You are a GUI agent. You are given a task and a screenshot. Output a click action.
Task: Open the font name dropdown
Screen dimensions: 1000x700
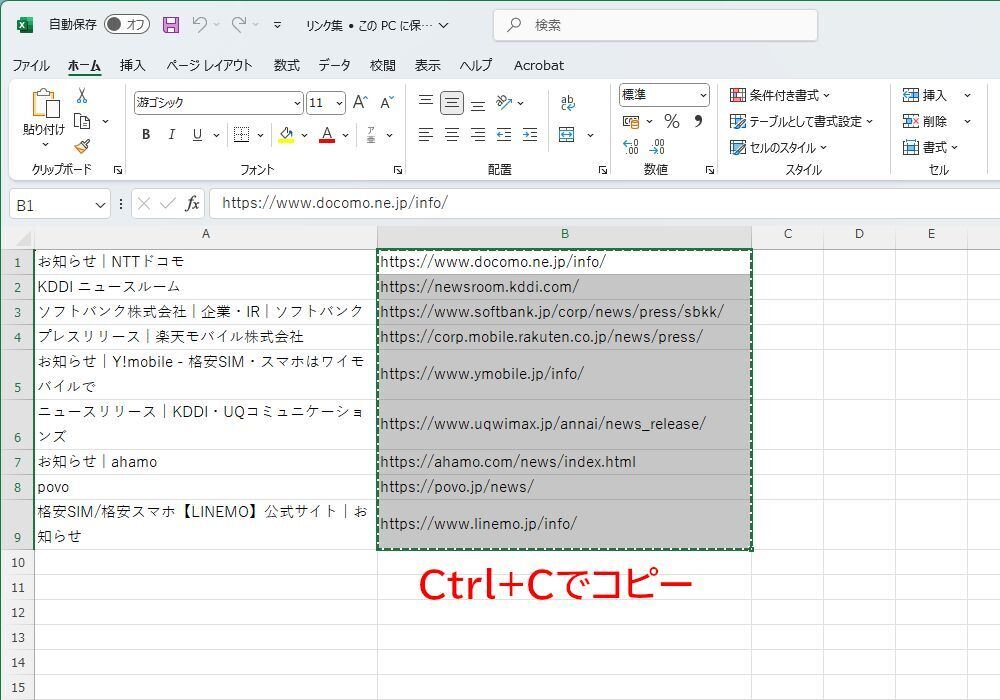point(297,103)
